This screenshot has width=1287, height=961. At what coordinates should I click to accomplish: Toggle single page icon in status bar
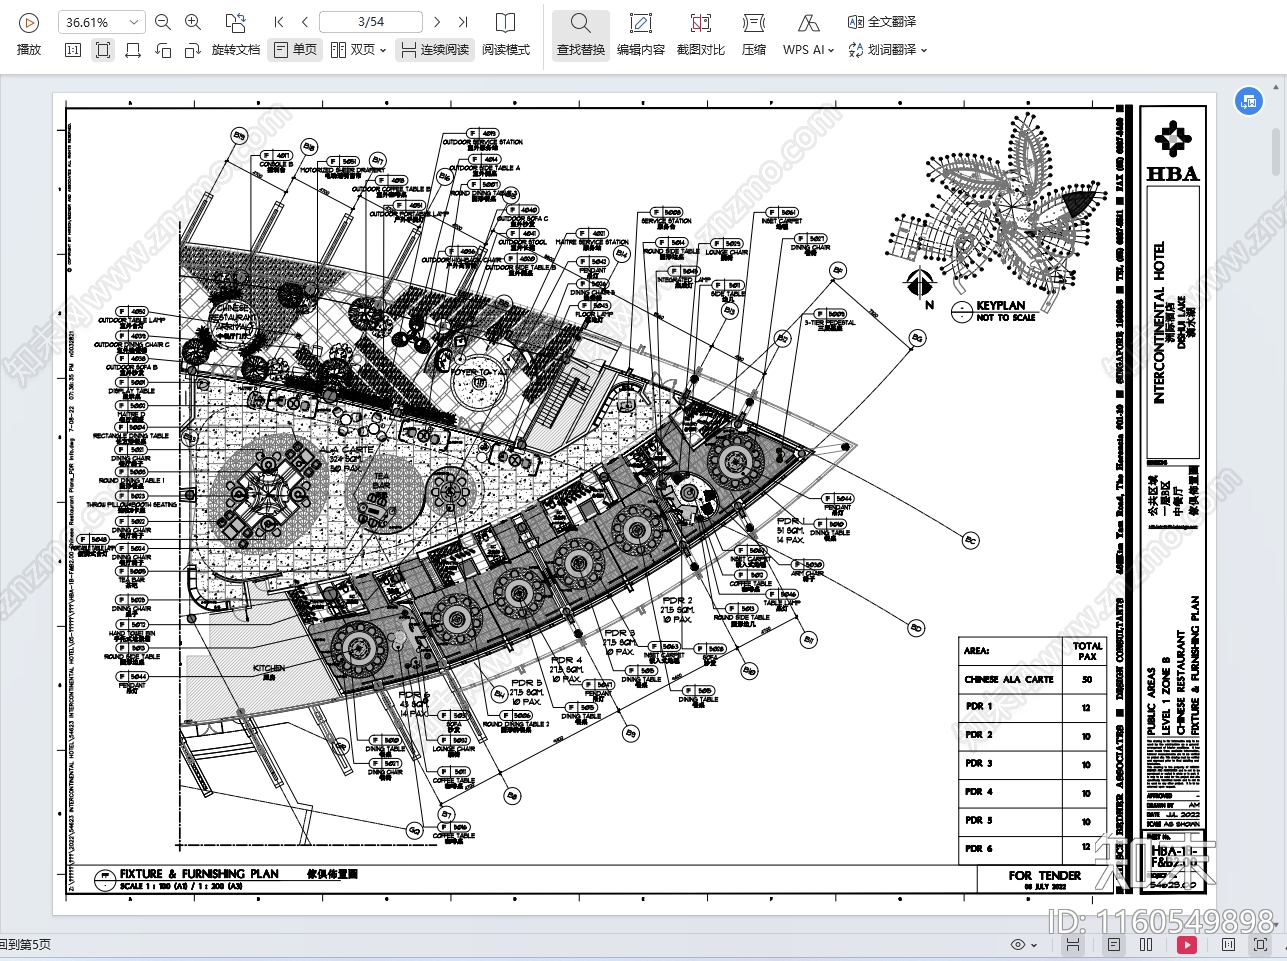[x=1114, y=944]
